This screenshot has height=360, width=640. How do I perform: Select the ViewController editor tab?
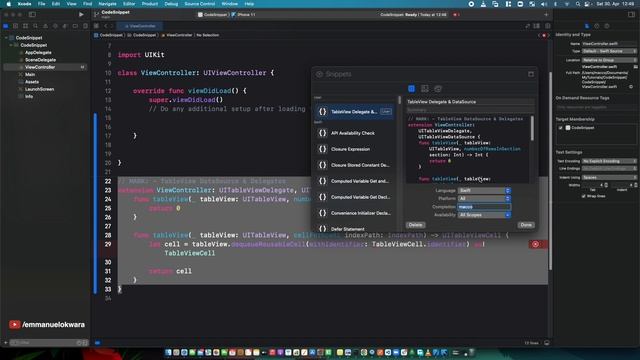pos(140,26)
